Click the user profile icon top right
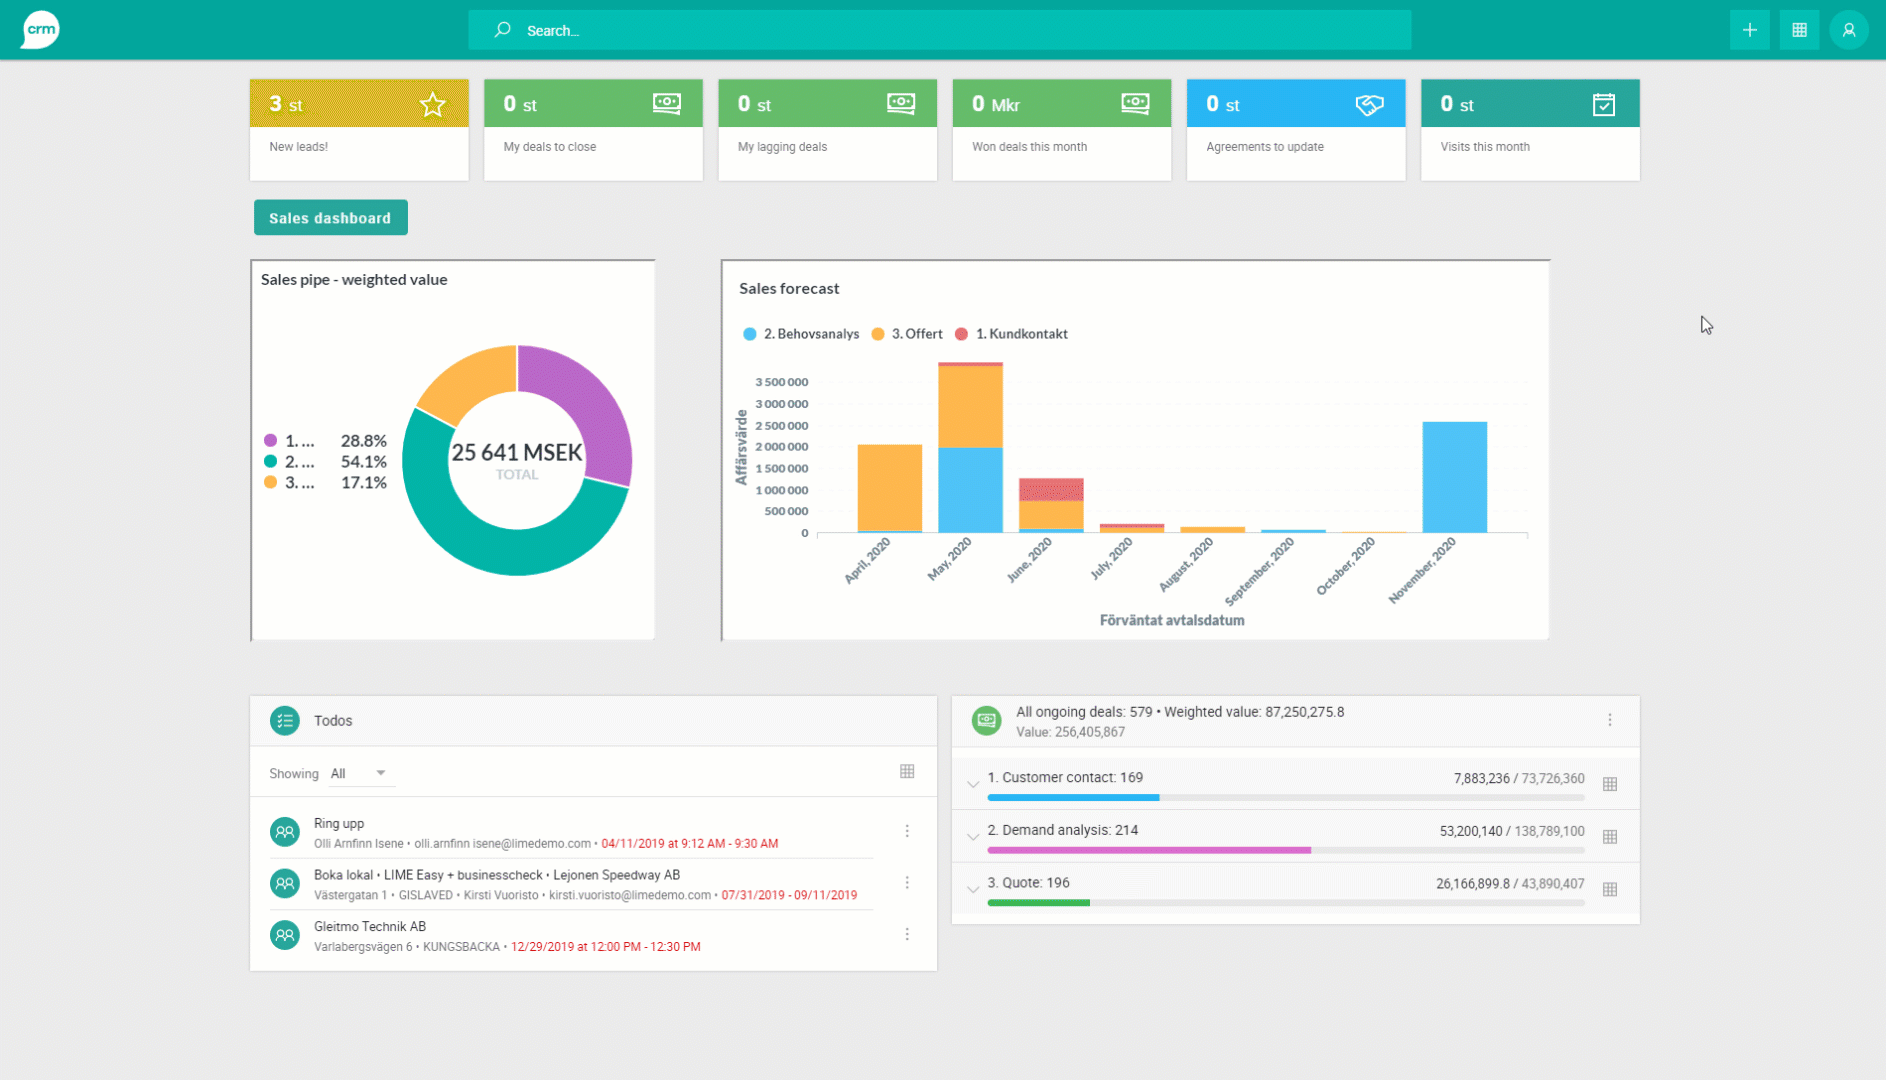Viewport: 1886px width, 1080px height. 1848,29
